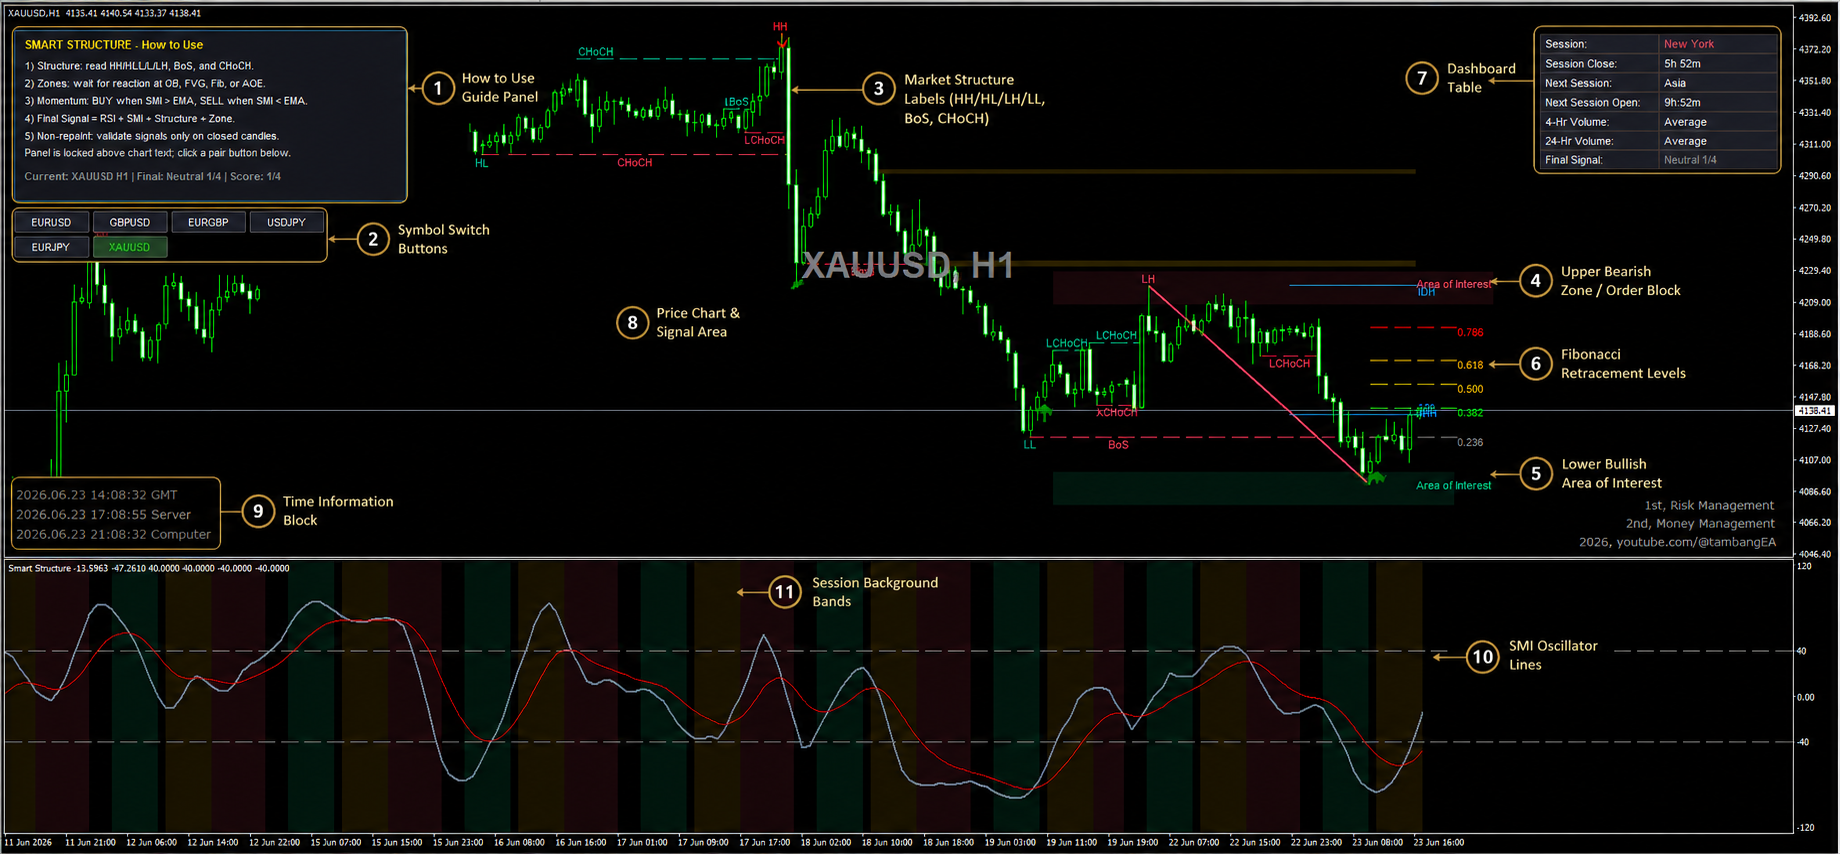Switch chart to EURUSD symbol button

51,222
